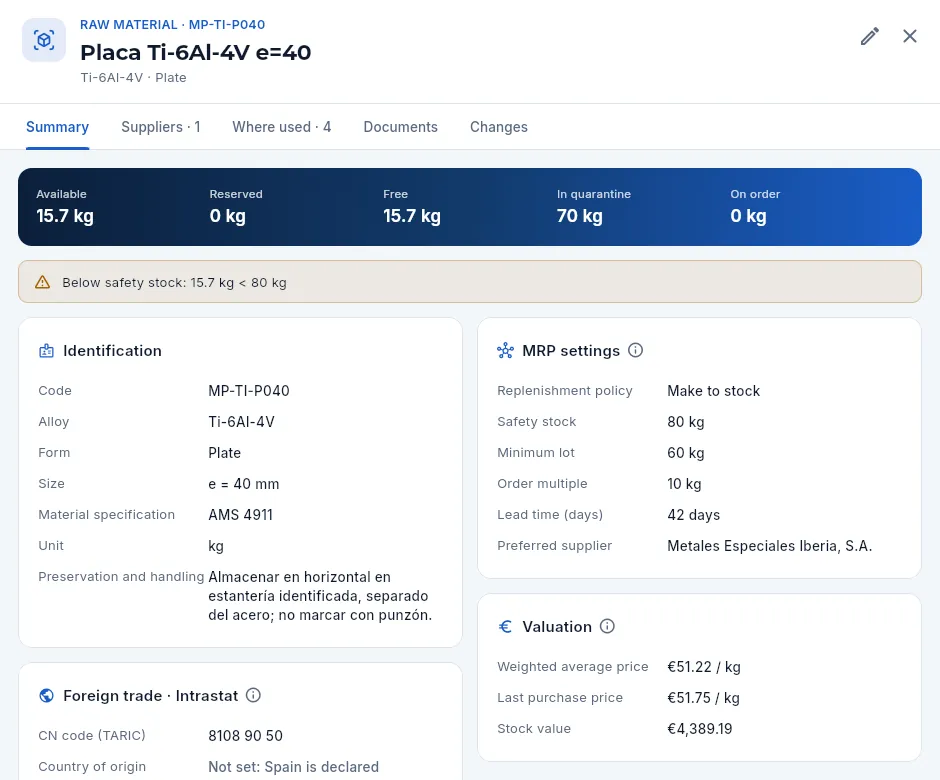Click the Code value MP-TI-P040
This screenshot has width=940, height=780.
click(x=249, y=391)
